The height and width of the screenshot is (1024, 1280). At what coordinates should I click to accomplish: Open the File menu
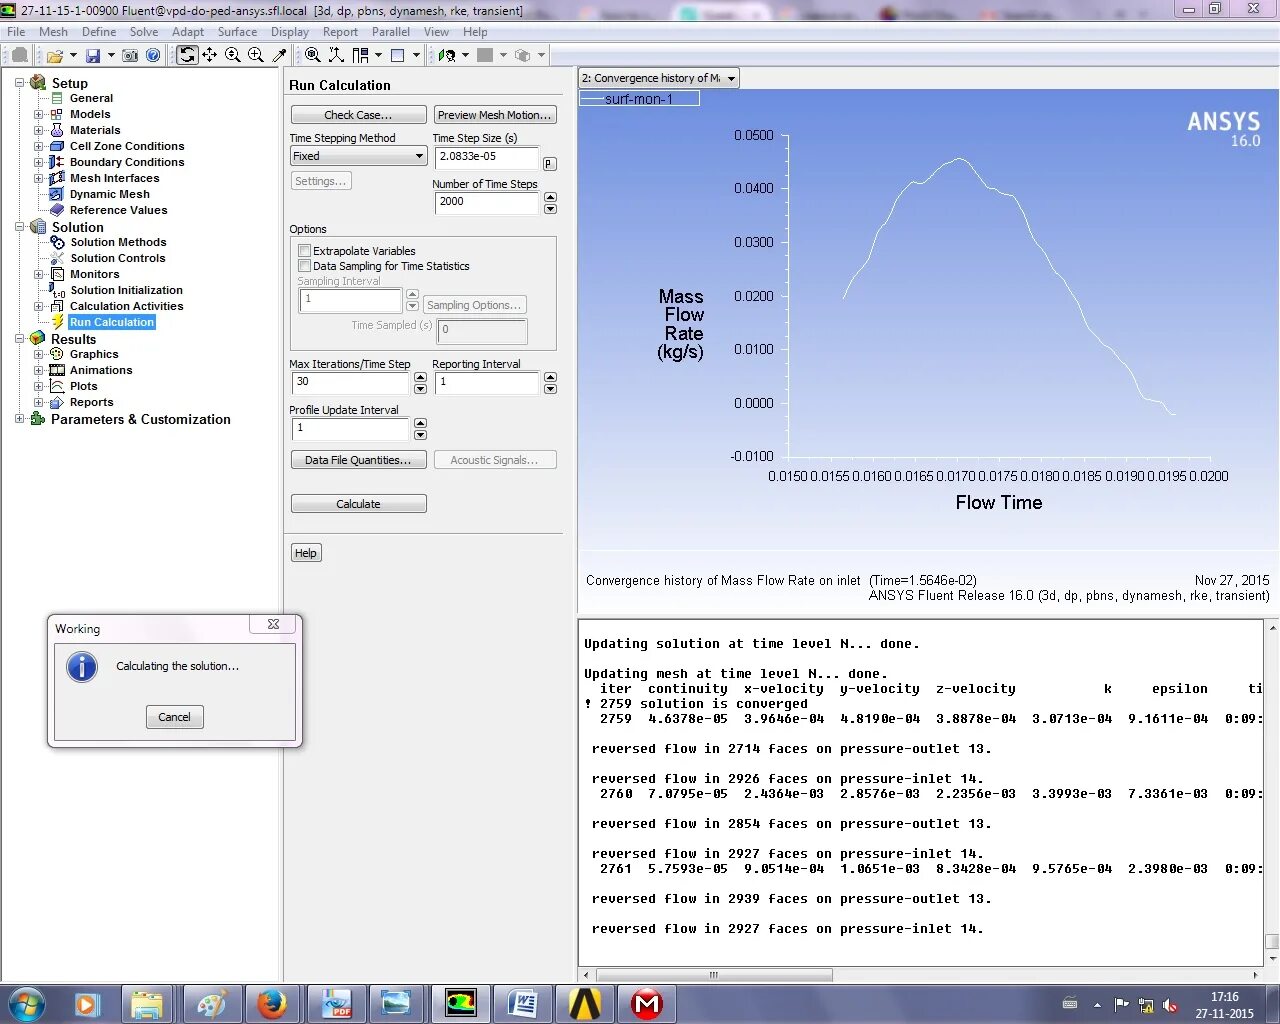(x=16, y=32)
